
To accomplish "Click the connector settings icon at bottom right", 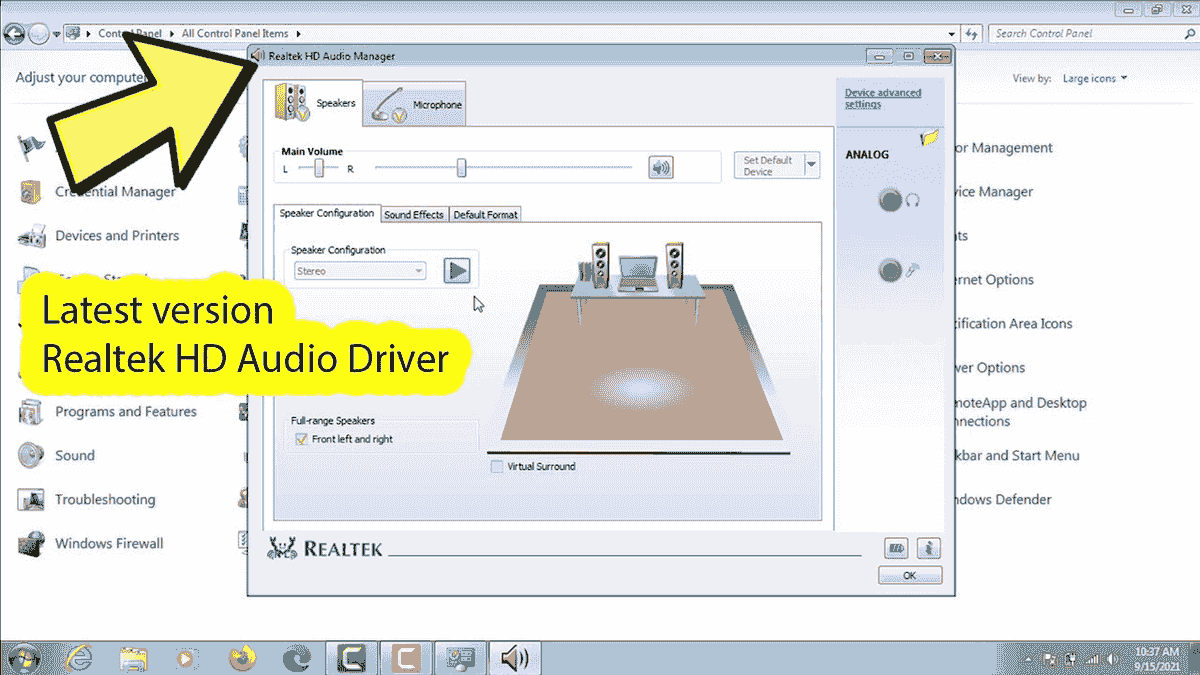I will [896, 548].
